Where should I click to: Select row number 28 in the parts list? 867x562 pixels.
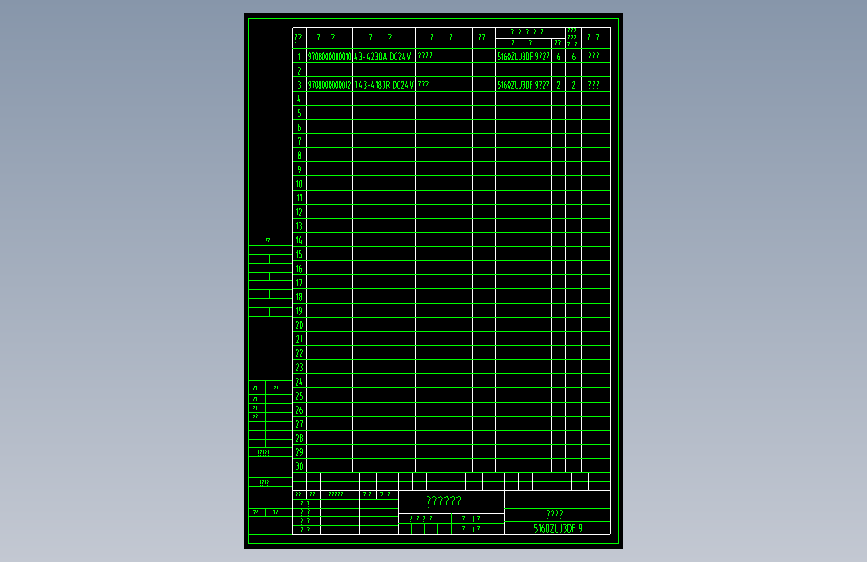[299, 438]
